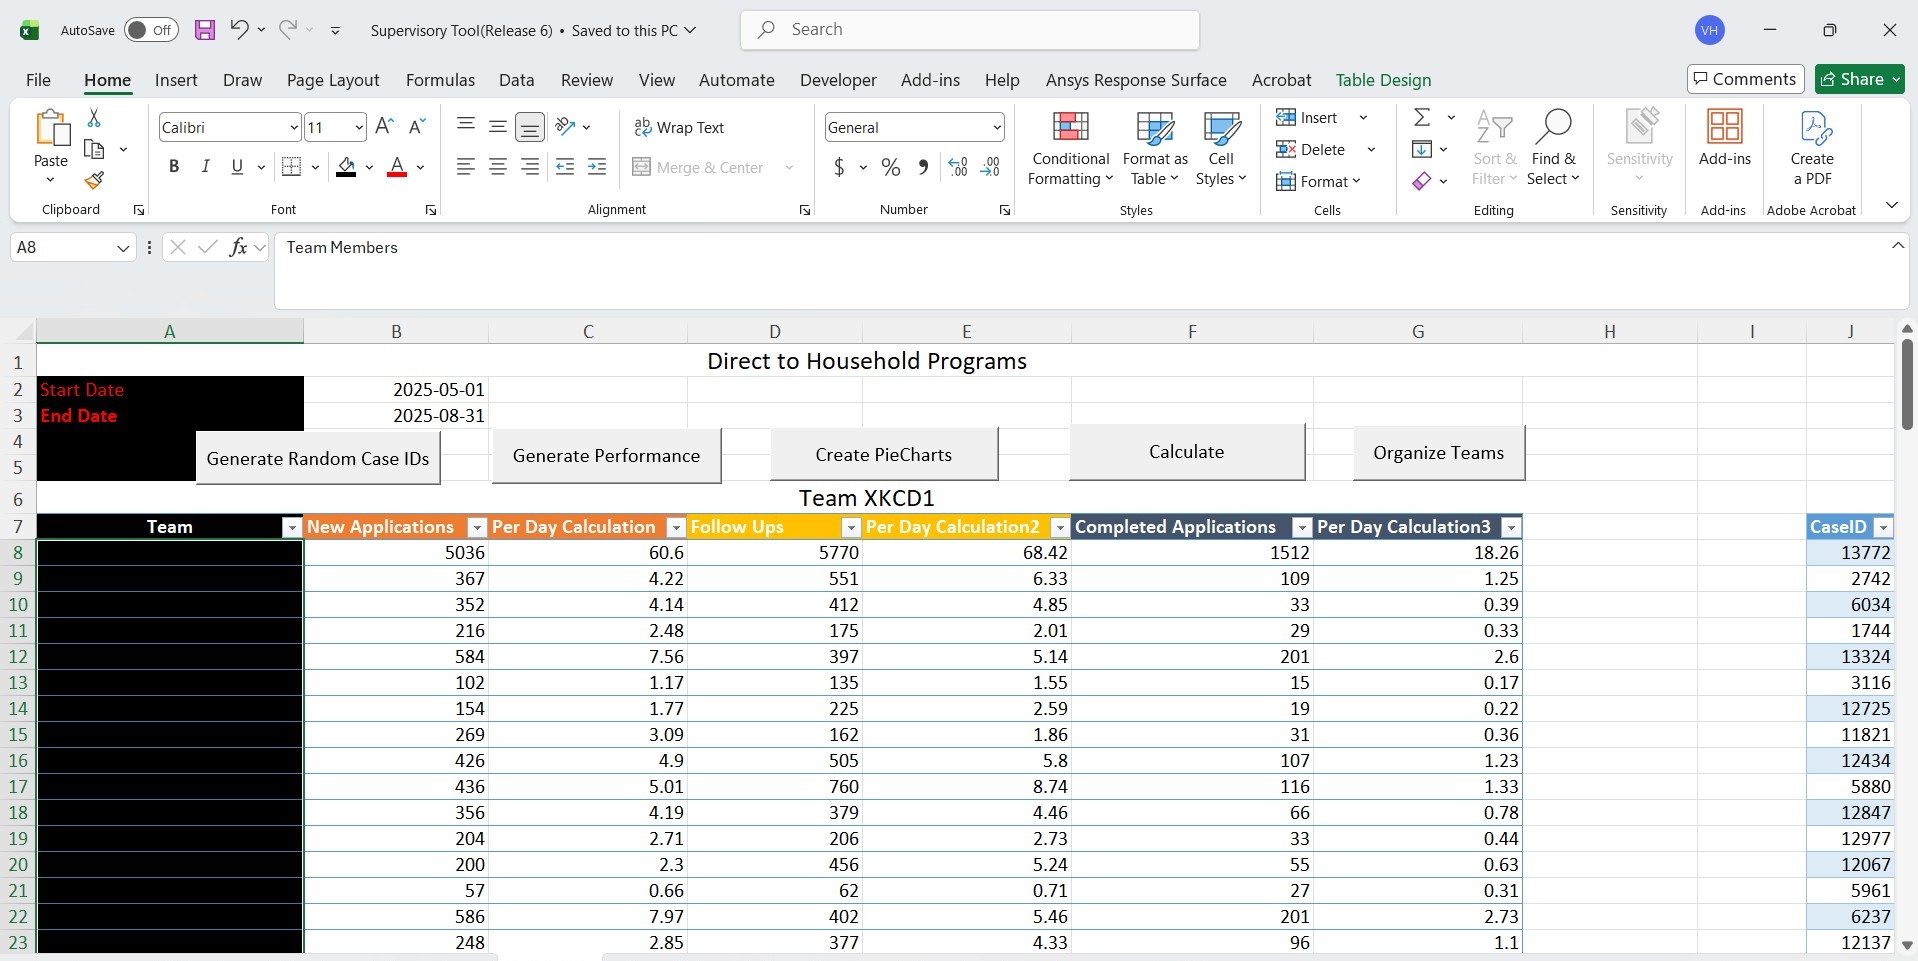Open the Calibri font name dropdown

293,127
